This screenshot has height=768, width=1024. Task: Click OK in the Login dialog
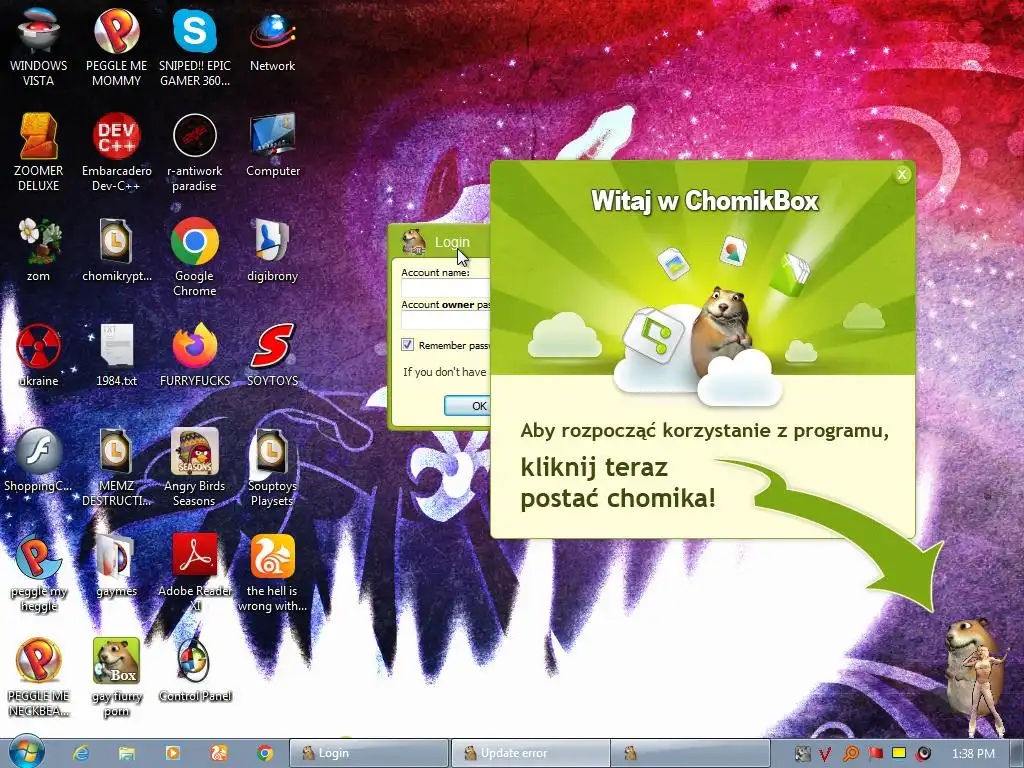[x=468, y=406]
